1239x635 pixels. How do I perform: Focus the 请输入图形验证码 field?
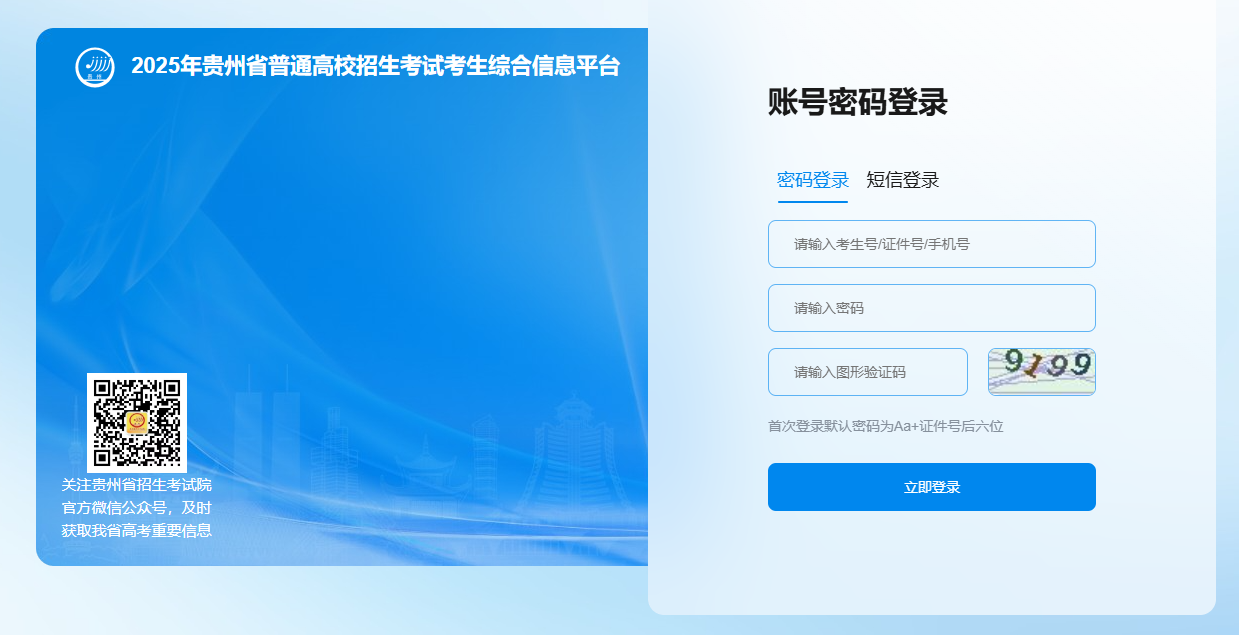click(868, 372)
